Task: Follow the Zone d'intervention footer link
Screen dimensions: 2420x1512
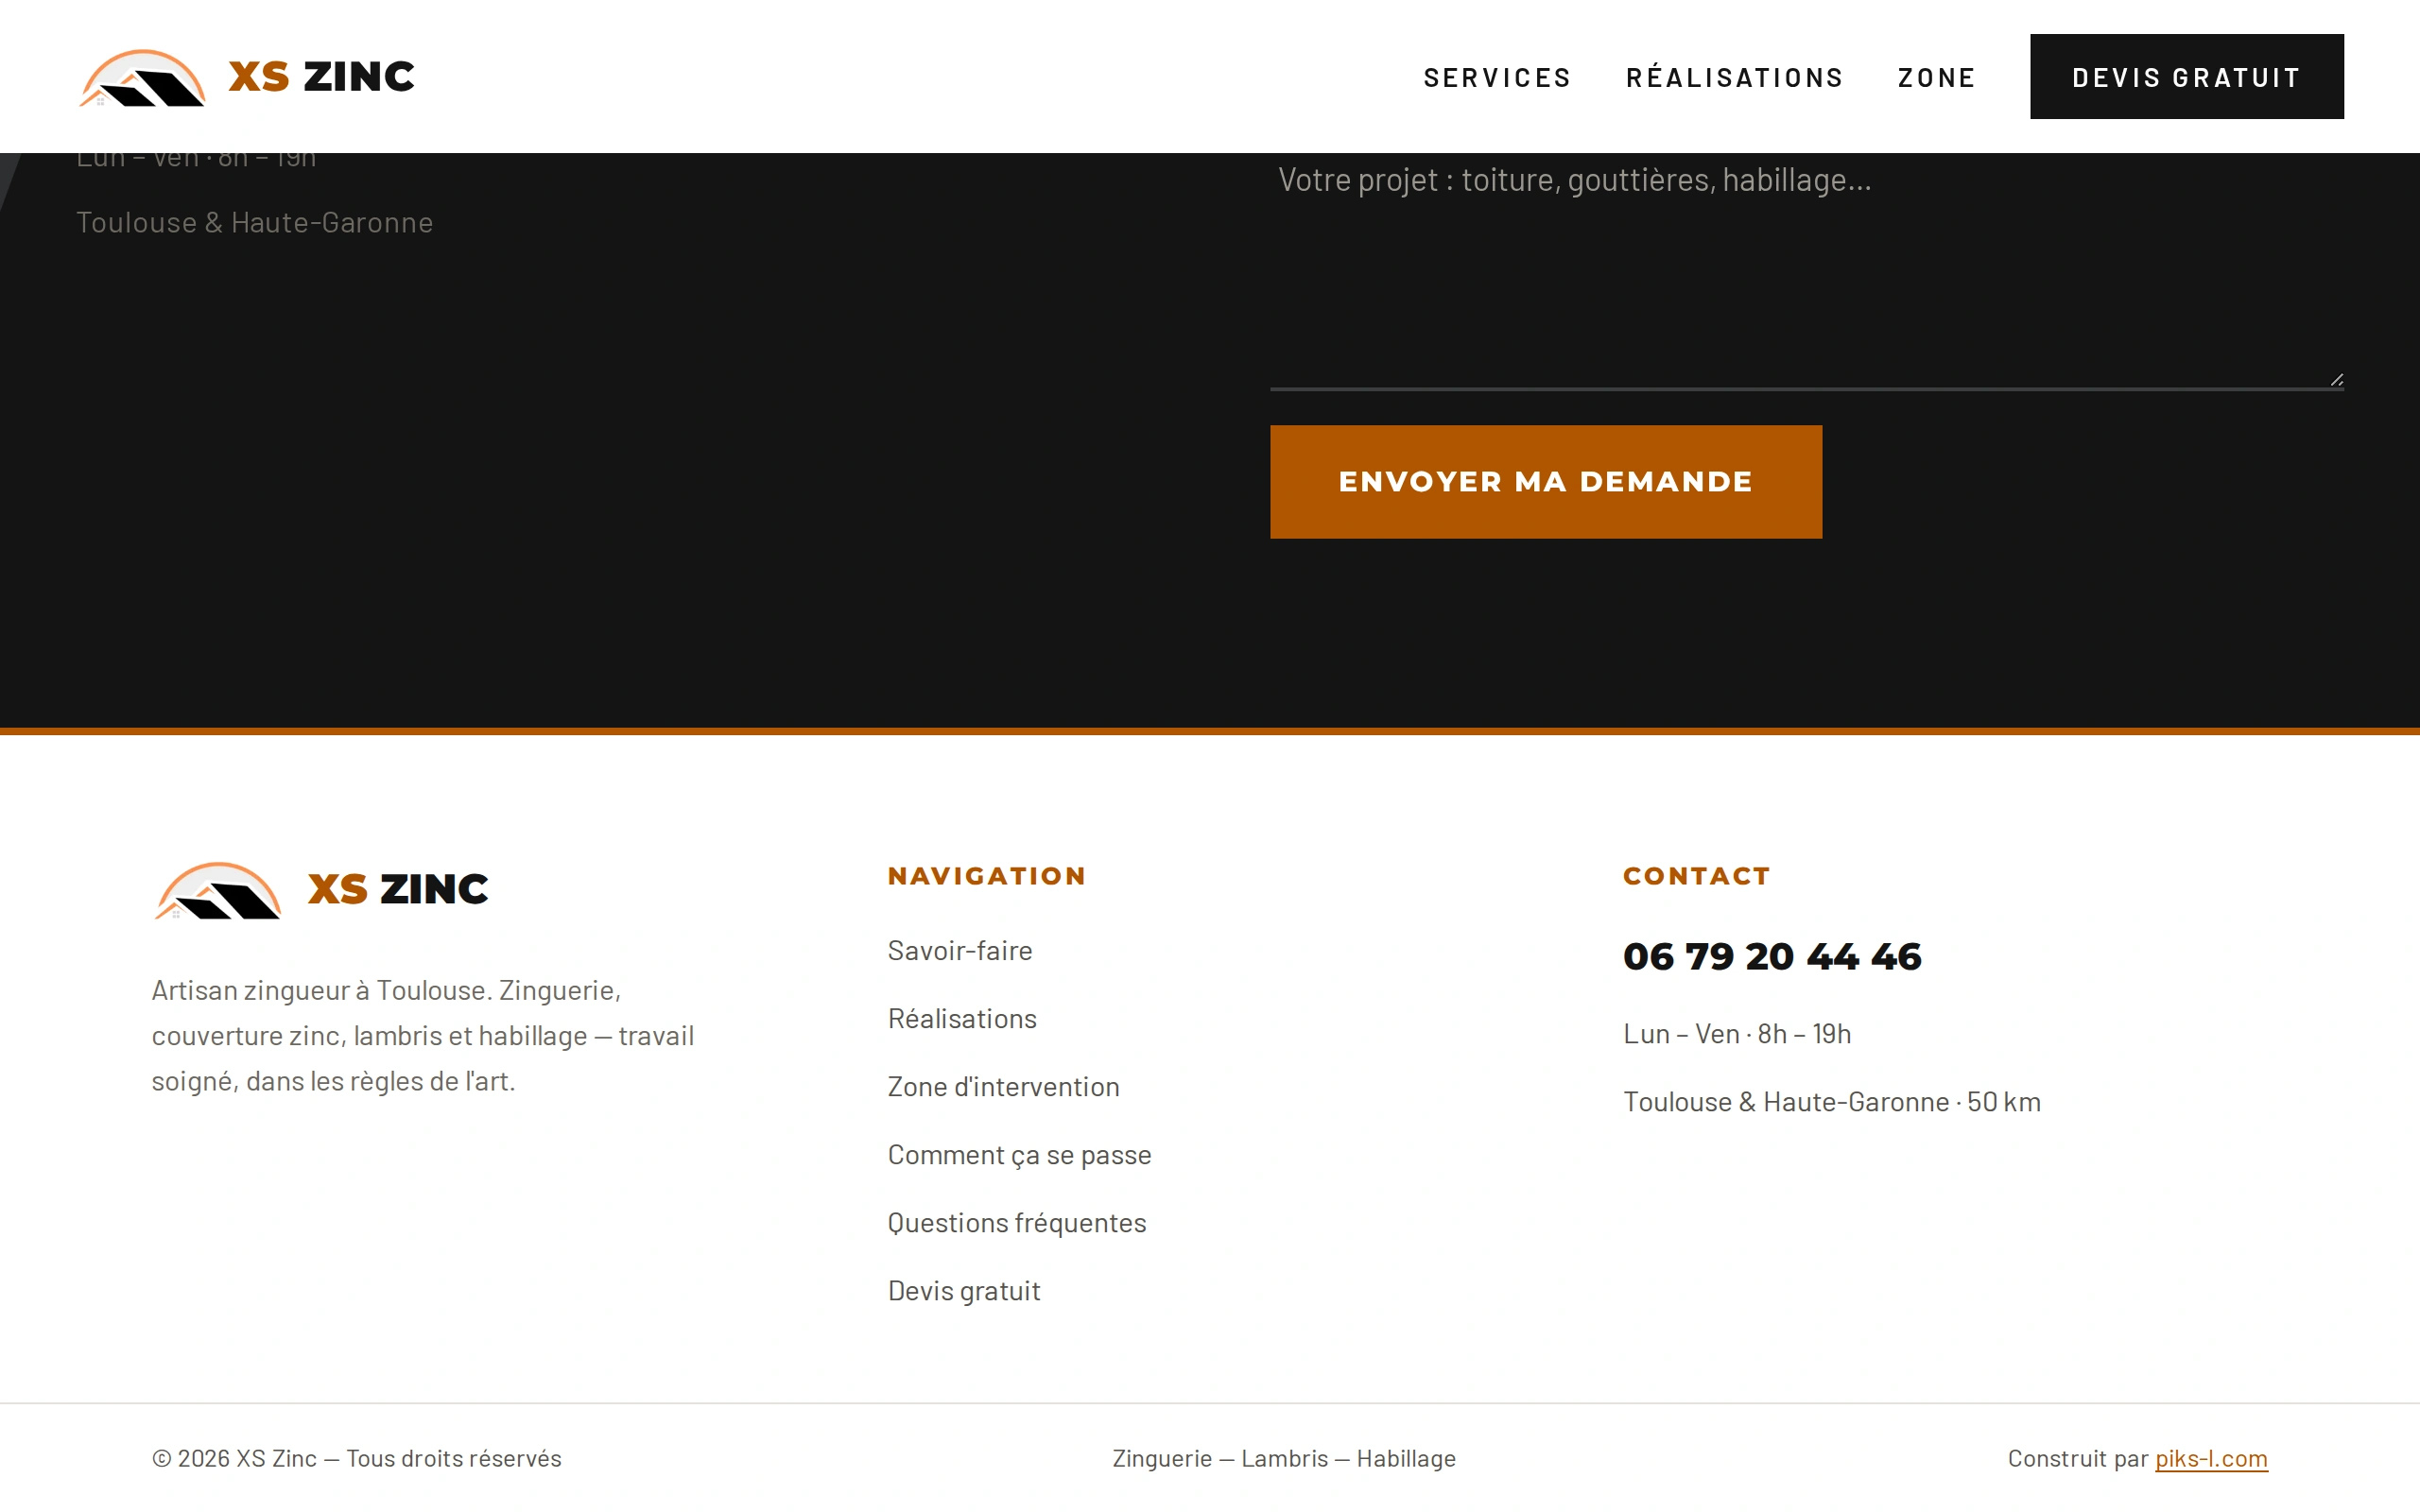Action: [x=1003, y=1086]
